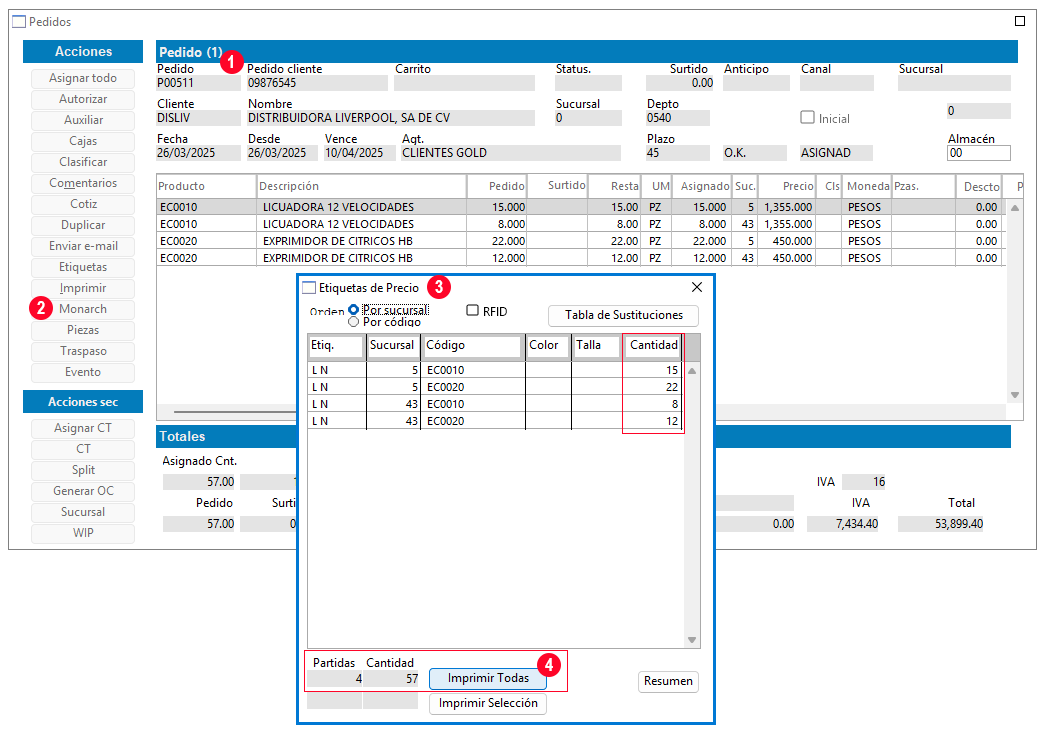Viewport: 1049px width, 733px height.
Task: Select order line EC0020 with quantity 22.000
Action: point(581,241)
